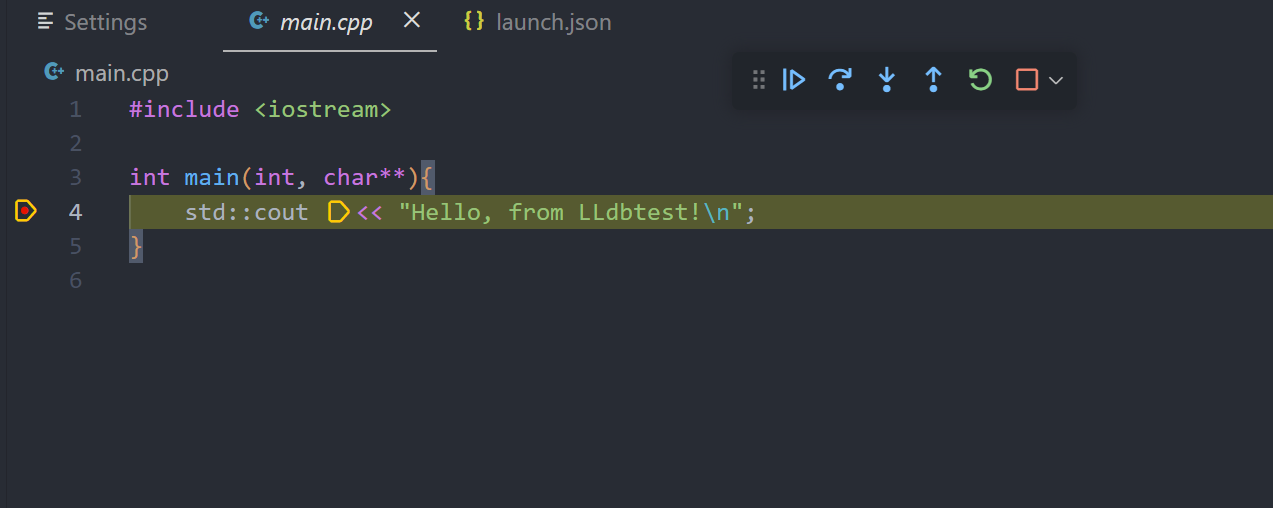Screen dimensions: 1273x508
Task: Click the C++ icon in main.cpp tab
Action: pos(259,21)
